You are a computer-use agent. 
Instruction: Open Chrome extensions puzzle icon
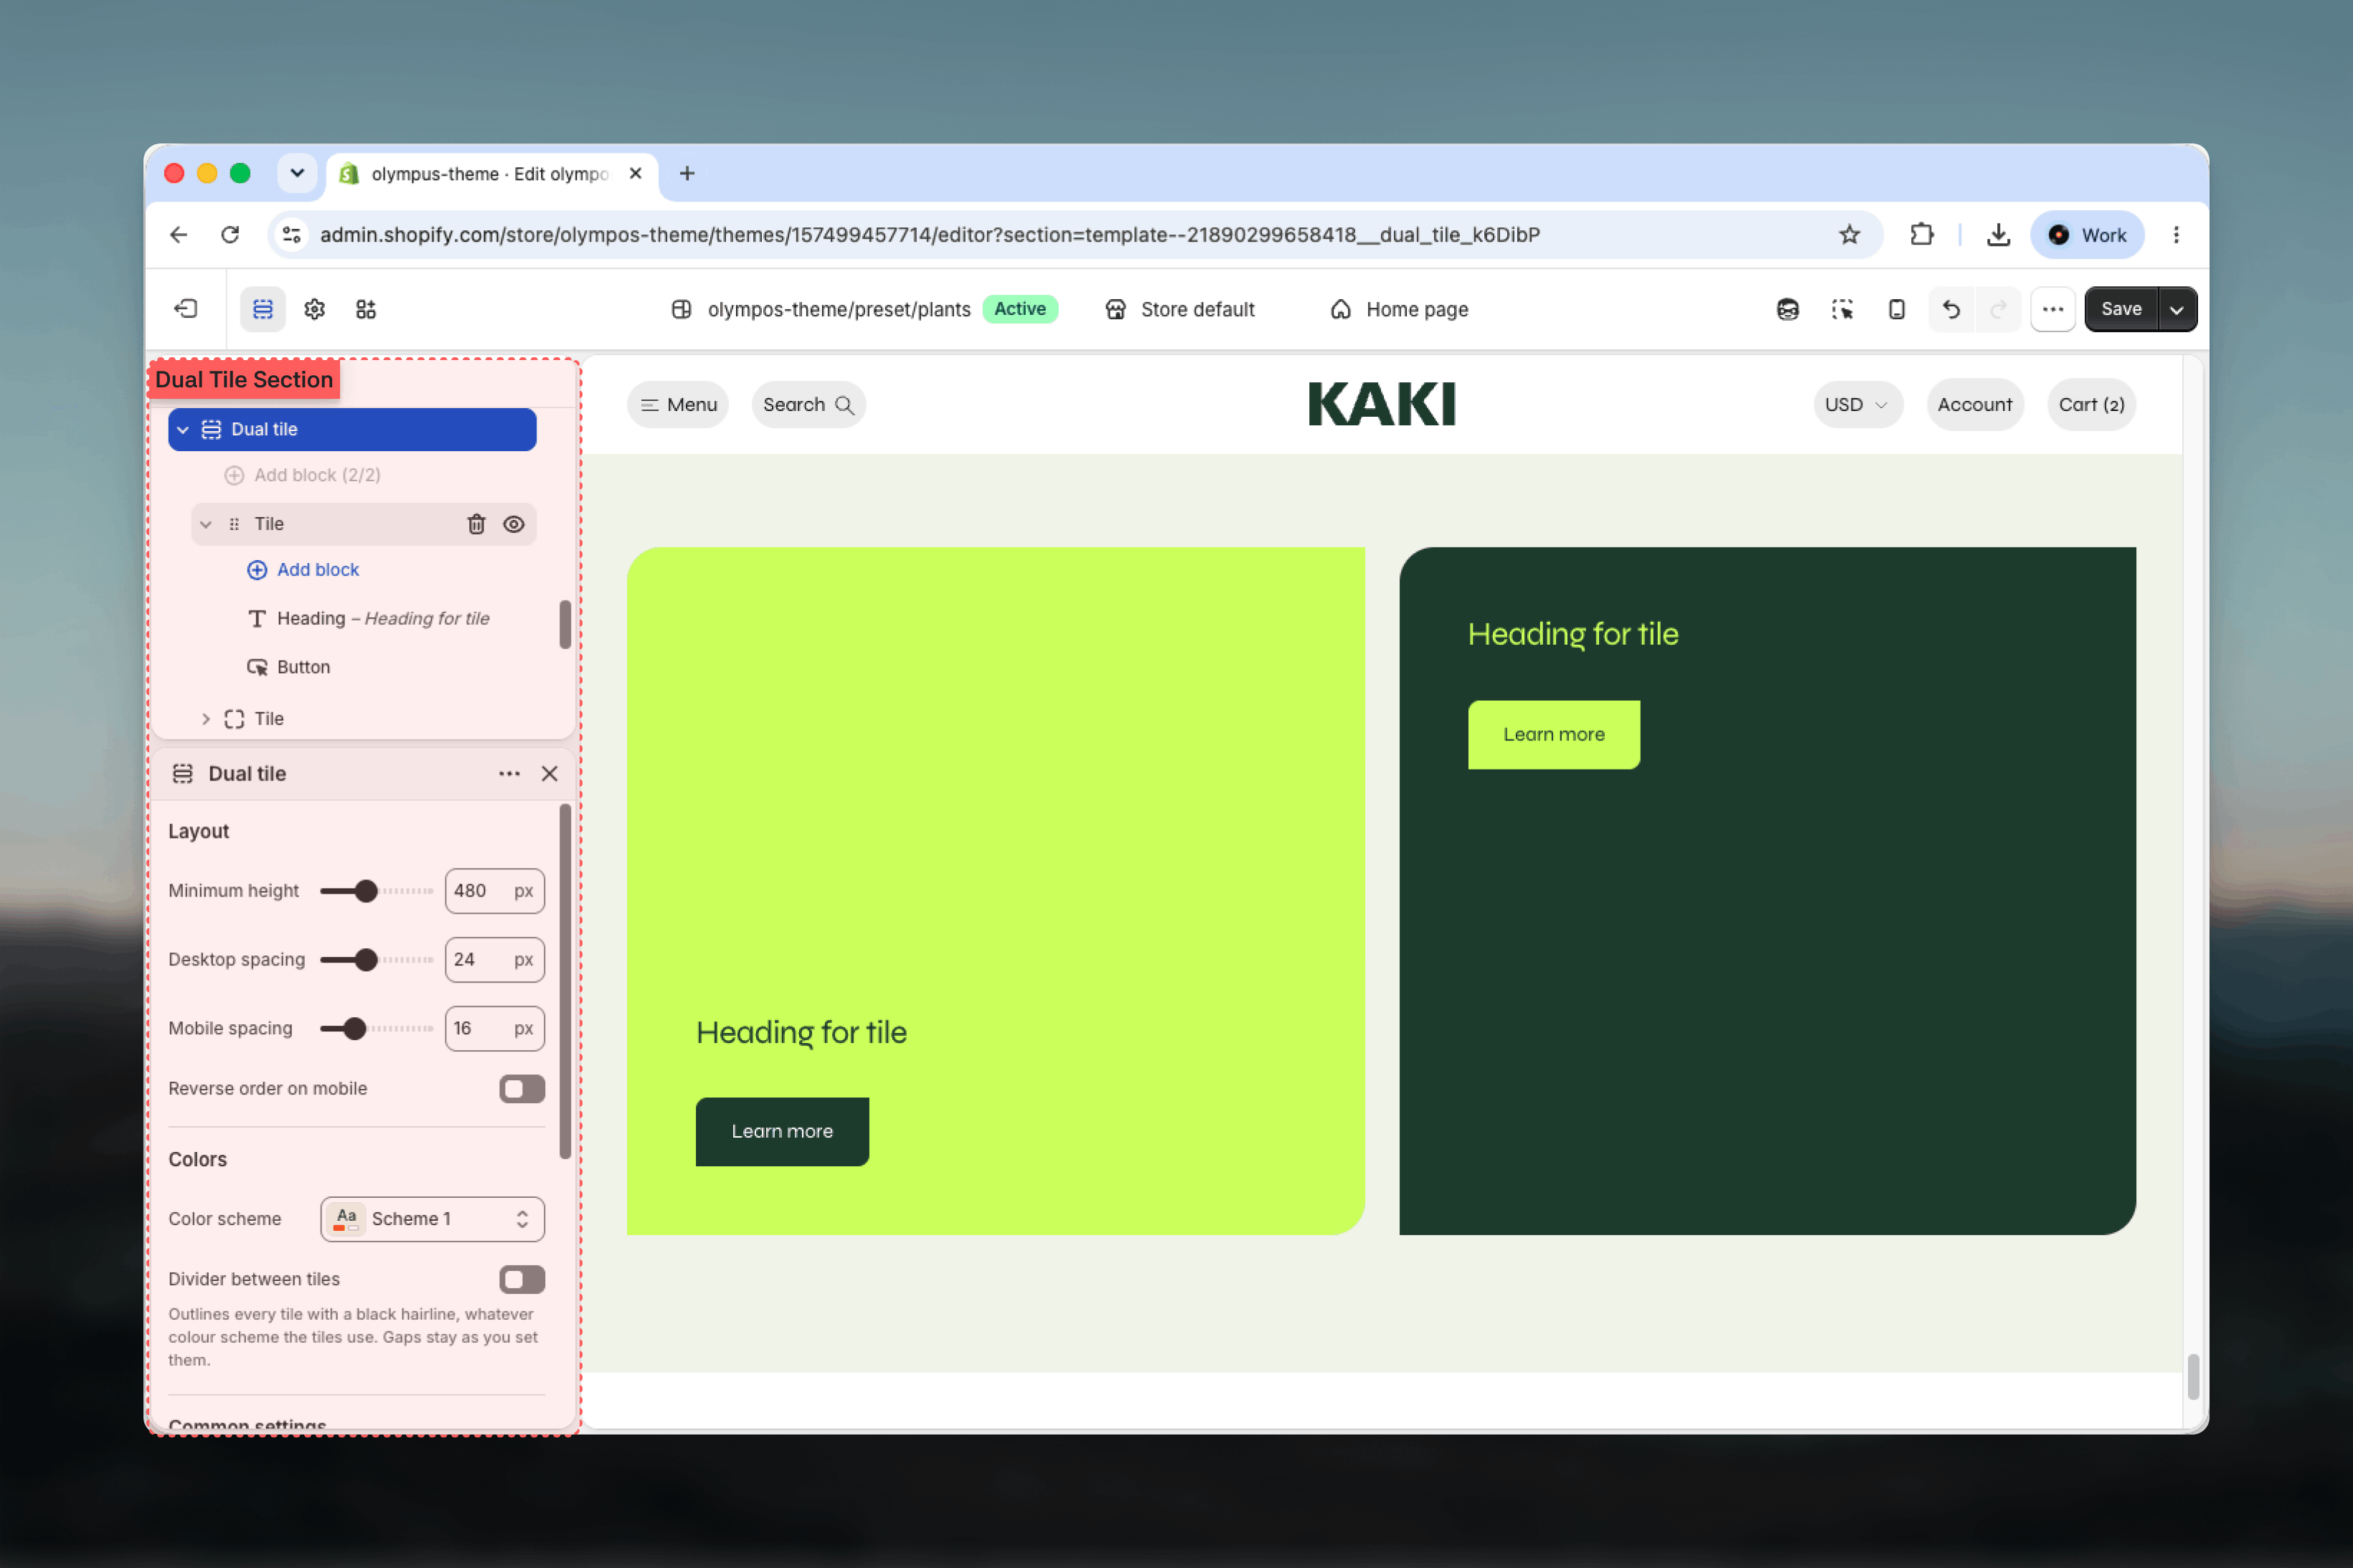click(x=1921, y=235)
